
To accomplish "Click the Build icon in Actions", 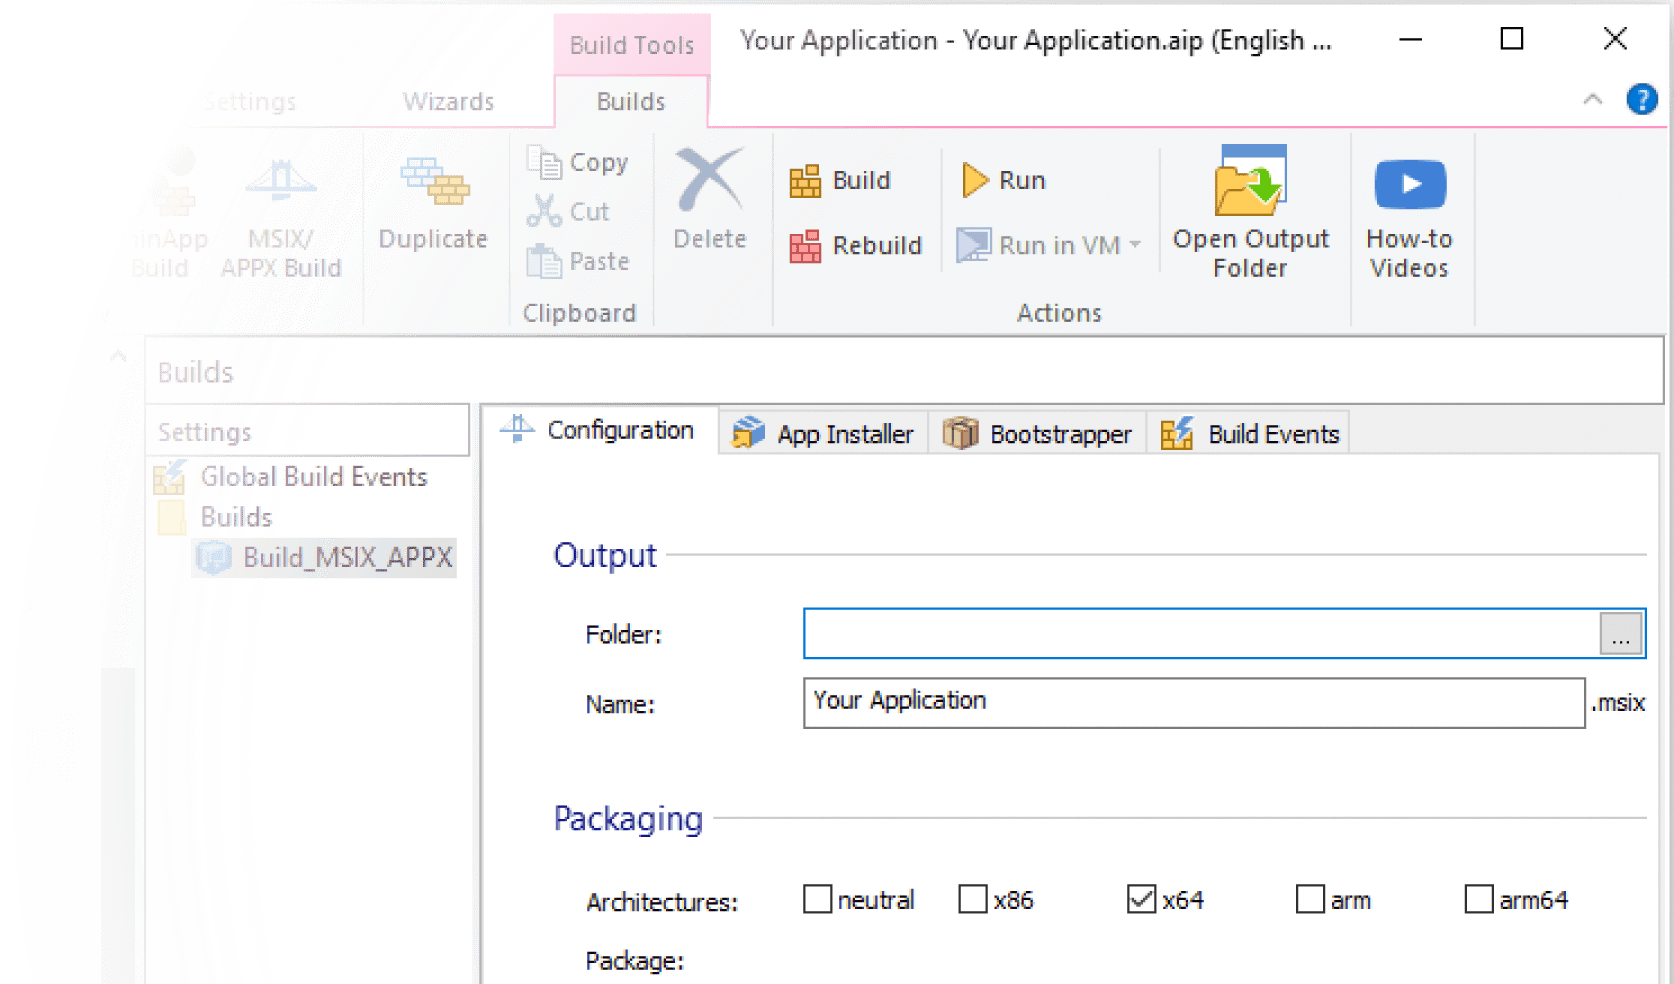I will click(x=805, y=181).
